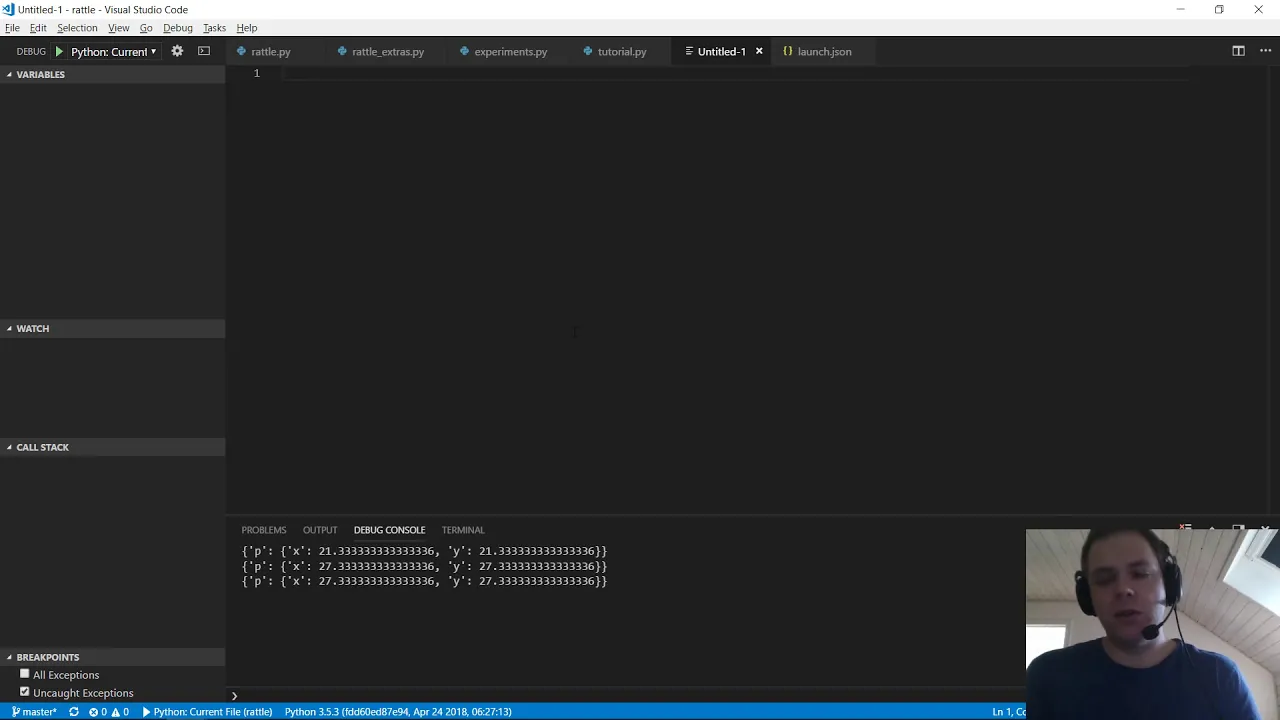Click the first console output line with 21.333
The width and height of the screenshot is (1280, 720).
pyautogui.click(x=424, y=551)
